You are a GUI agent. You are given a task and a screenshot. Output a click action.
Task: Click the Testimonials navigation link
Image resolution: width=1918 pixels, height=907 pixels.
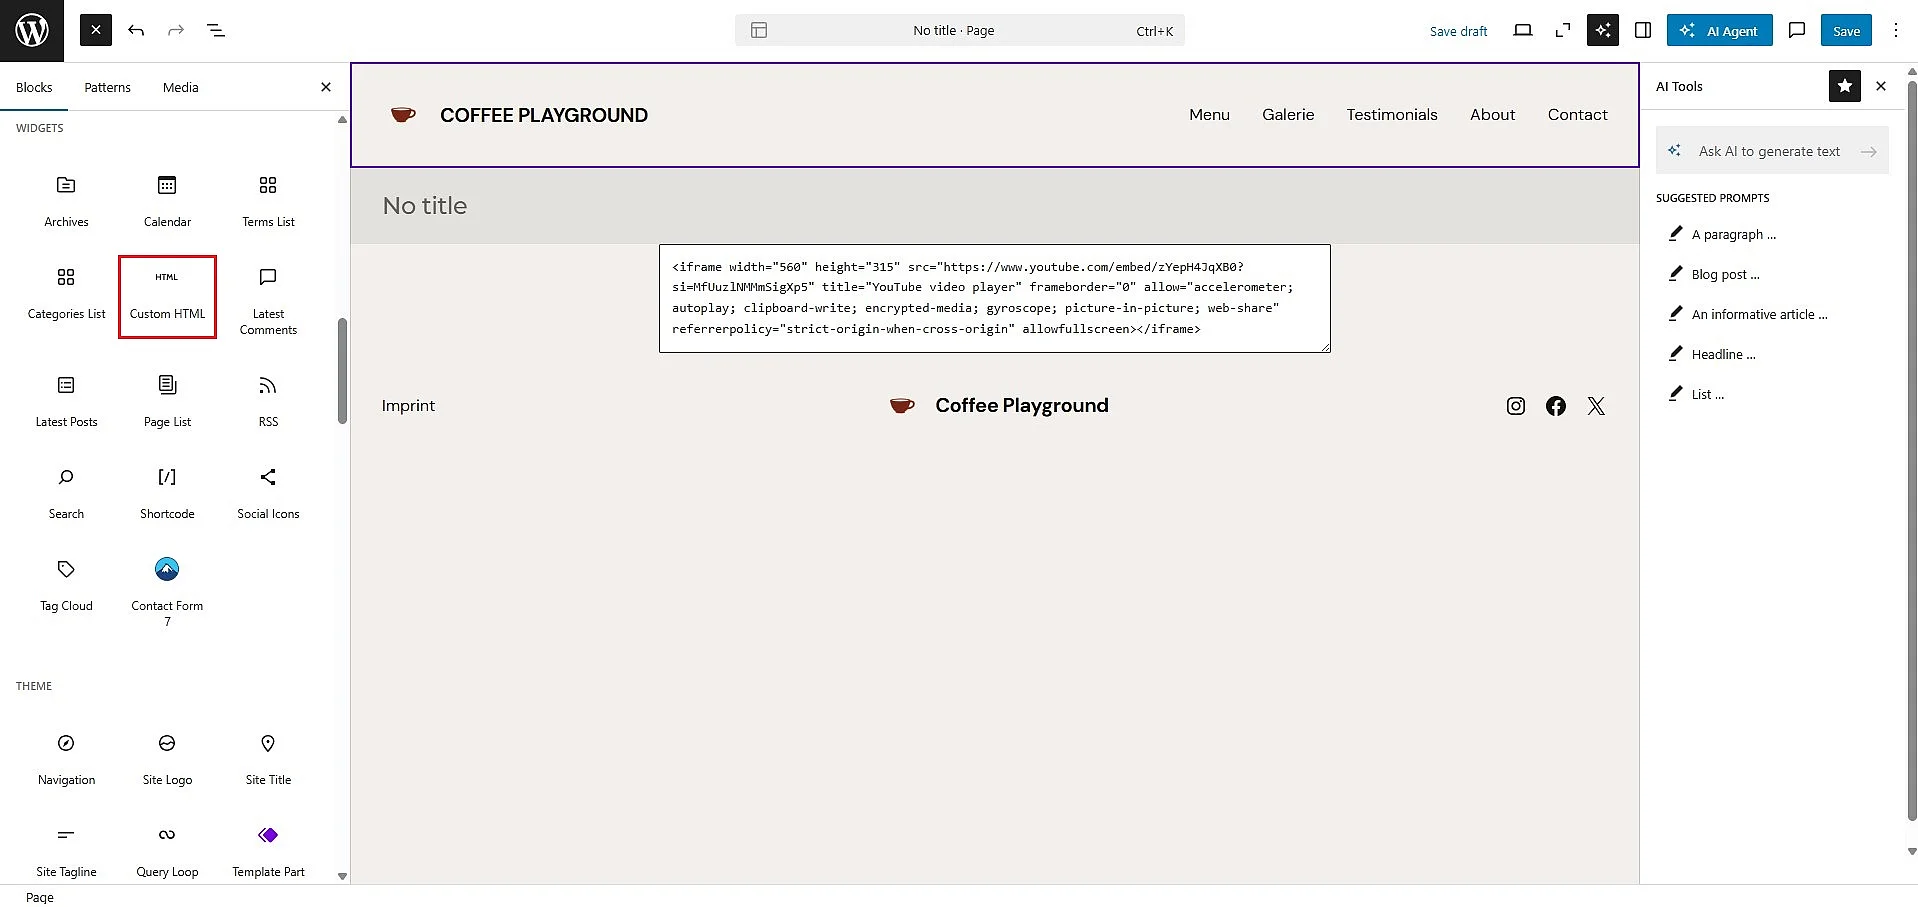tap(1391, 115)
